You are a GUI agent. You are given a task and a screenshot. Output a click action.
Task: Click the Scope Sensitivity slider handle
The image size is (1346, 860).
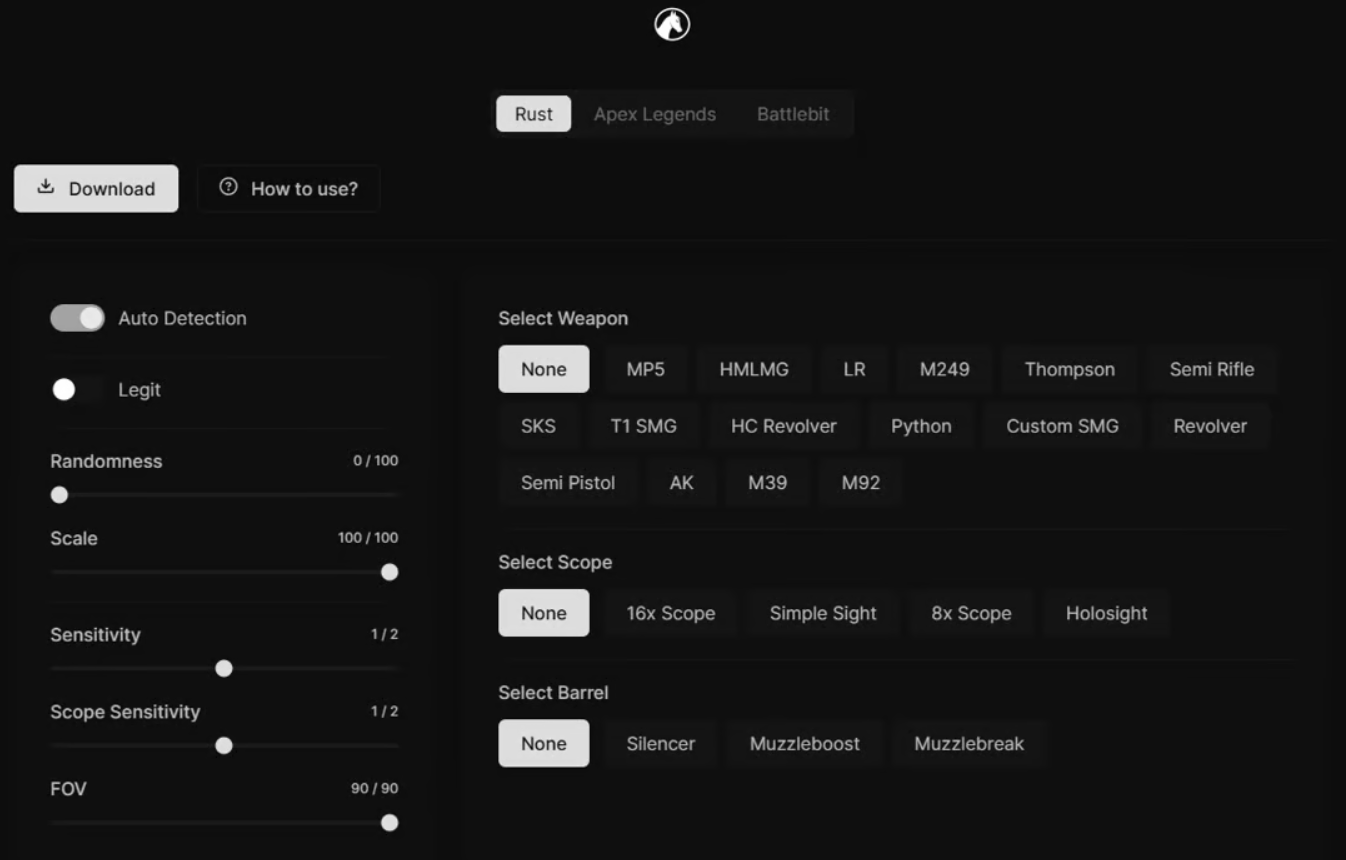(224, 745)
